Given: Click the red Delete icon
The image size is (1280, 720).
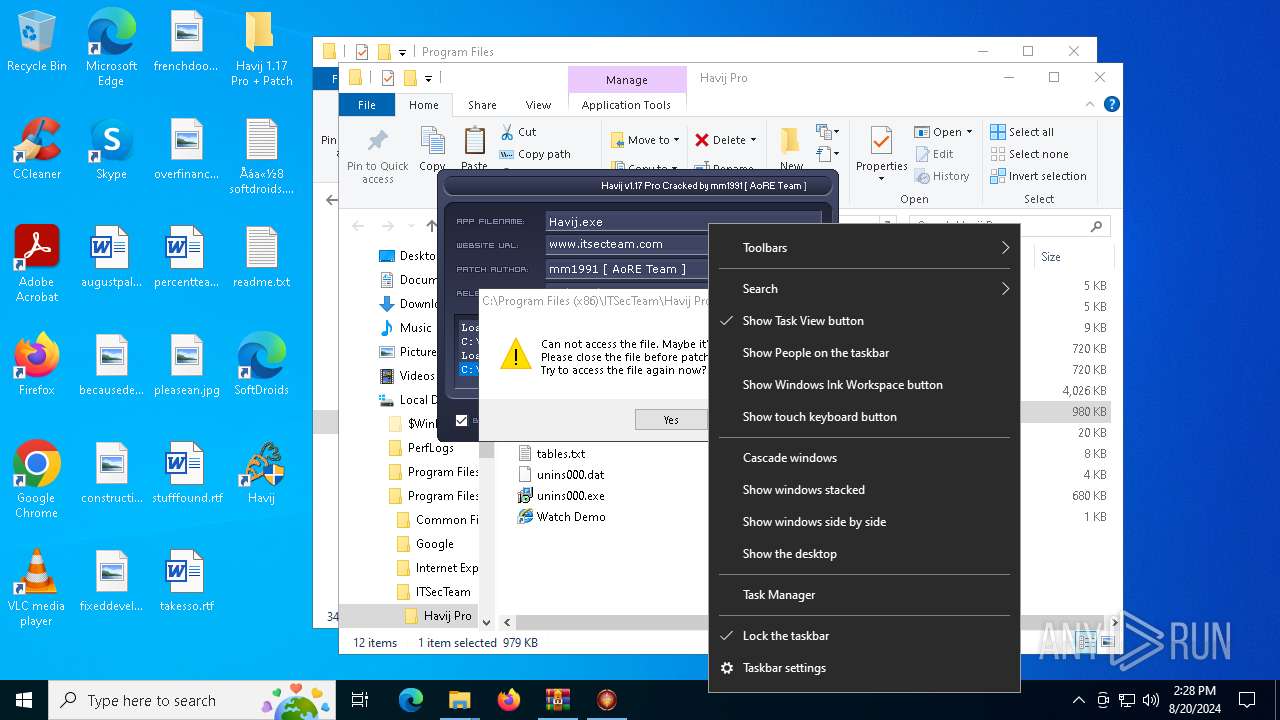Looking at the screenshot, I should pyautogui.click(x=702, y=140).
